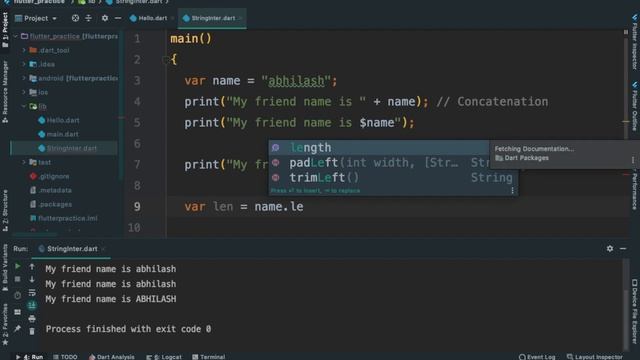640x360 pixels.
Task: Collapse the lib folder
Action: [x=24, y=106]
